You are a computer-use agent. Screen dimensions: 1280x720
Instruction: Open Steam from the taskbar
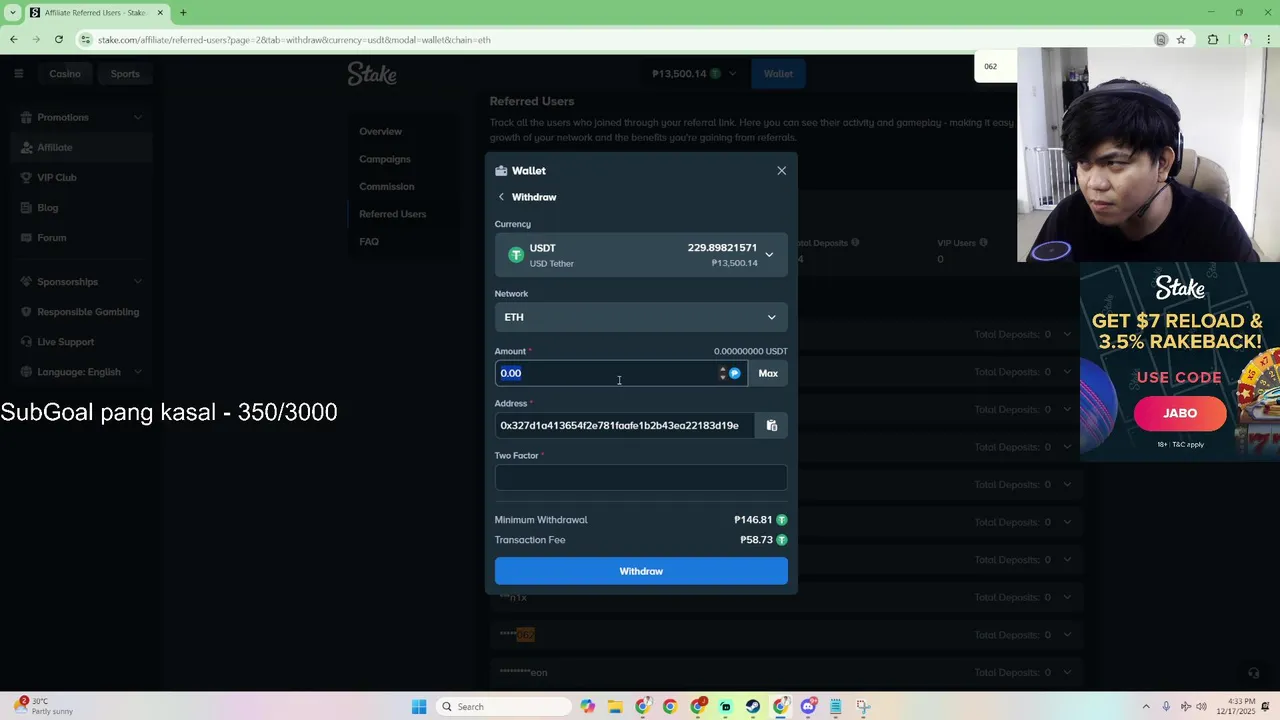coord(752,707)
